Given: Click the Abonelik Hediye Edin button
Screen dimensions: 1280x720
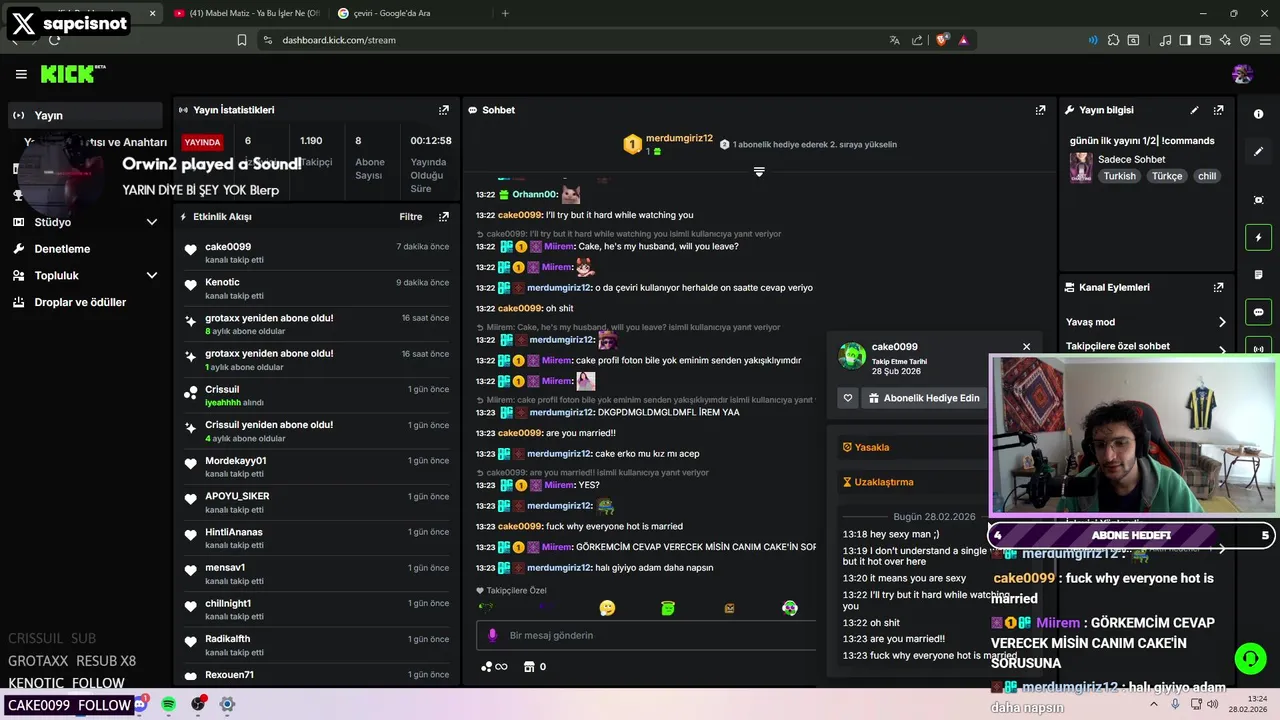Looking at the screenshot, I should point(923,398).
